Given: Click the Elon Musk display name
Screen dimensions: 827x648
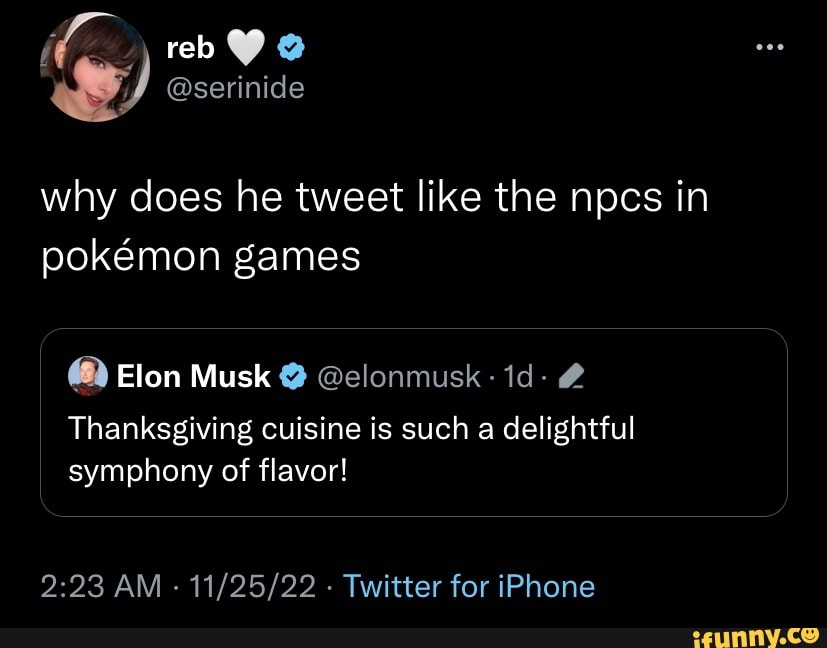Looking at the screenshot, I should [193, 377].
